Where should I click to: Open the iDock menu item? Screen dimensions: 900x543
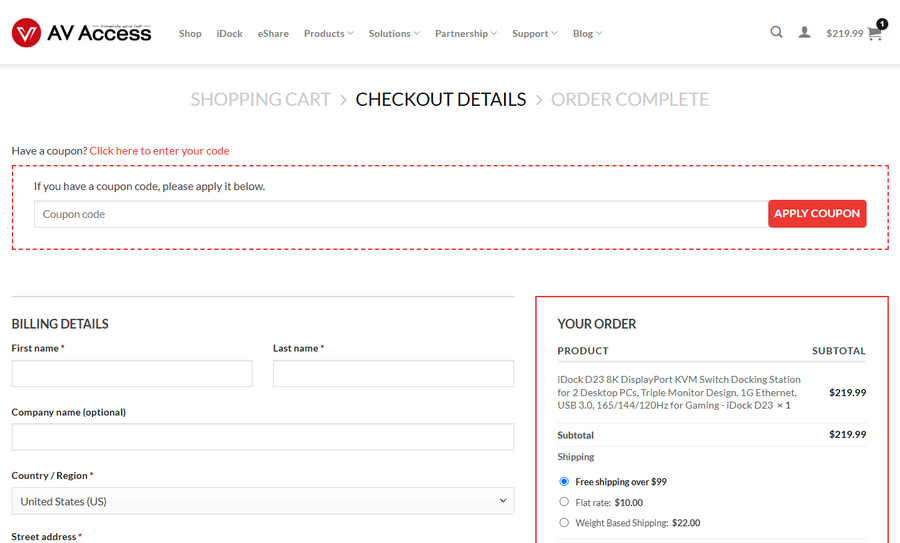(x=229, y=33)
